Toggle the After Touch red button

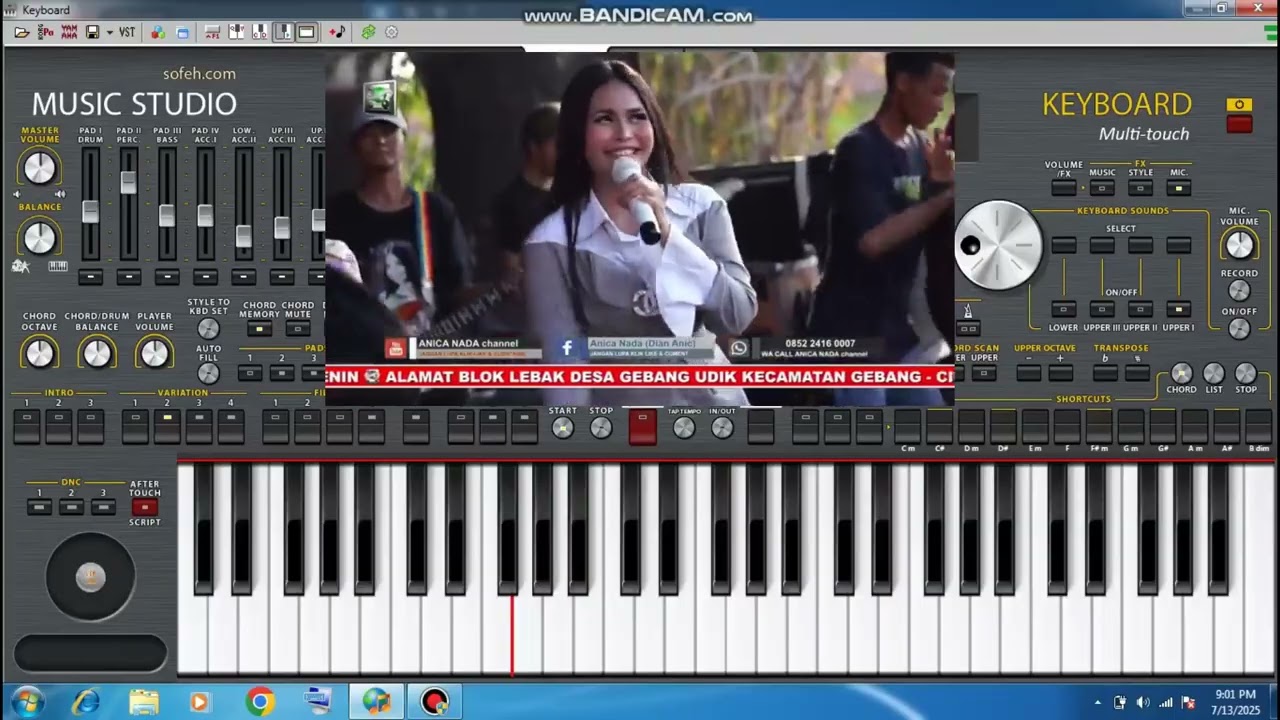tap(144, 507)
